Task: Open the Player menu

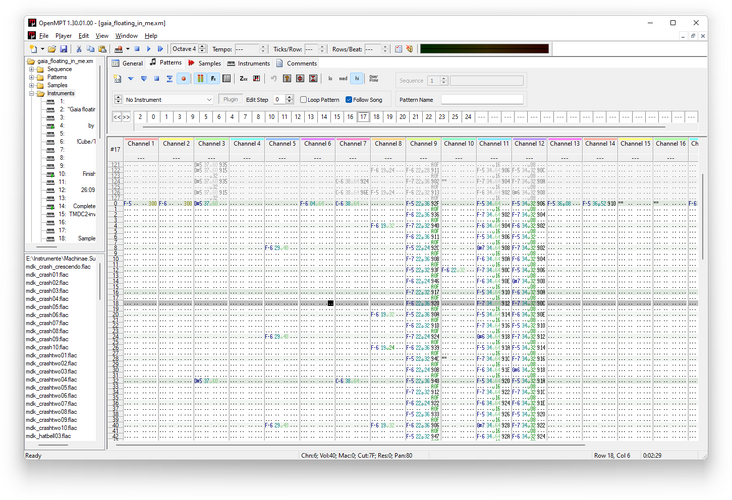Action: pos(63,35)
